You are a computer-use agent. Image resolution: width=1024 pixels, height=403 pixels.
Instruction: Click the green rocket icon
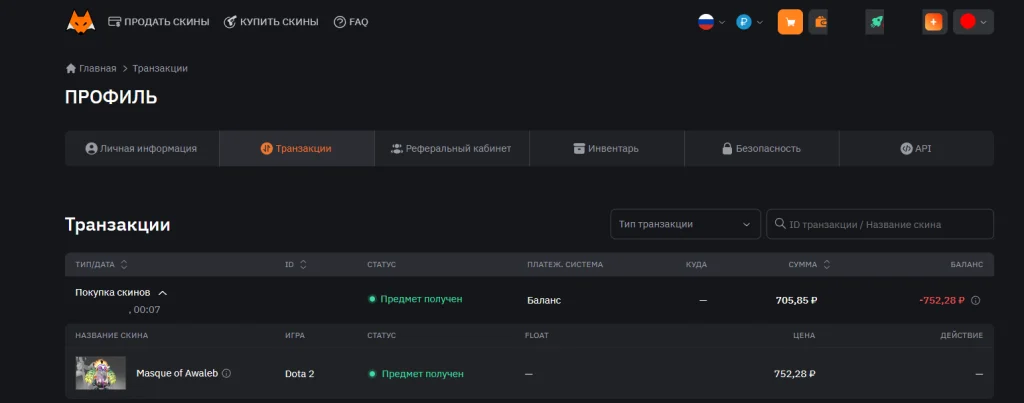876,22
